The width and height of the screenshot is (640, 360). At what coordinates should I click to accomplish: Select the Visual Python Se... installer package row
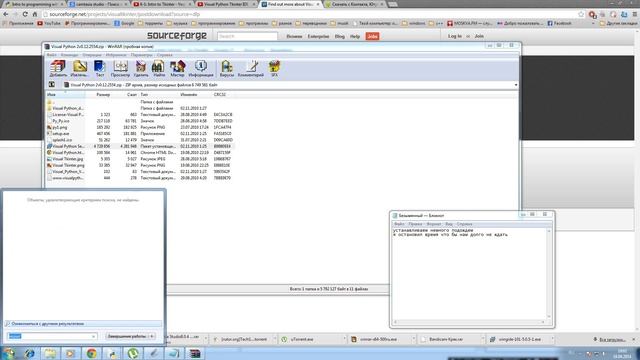coord(140,146)
